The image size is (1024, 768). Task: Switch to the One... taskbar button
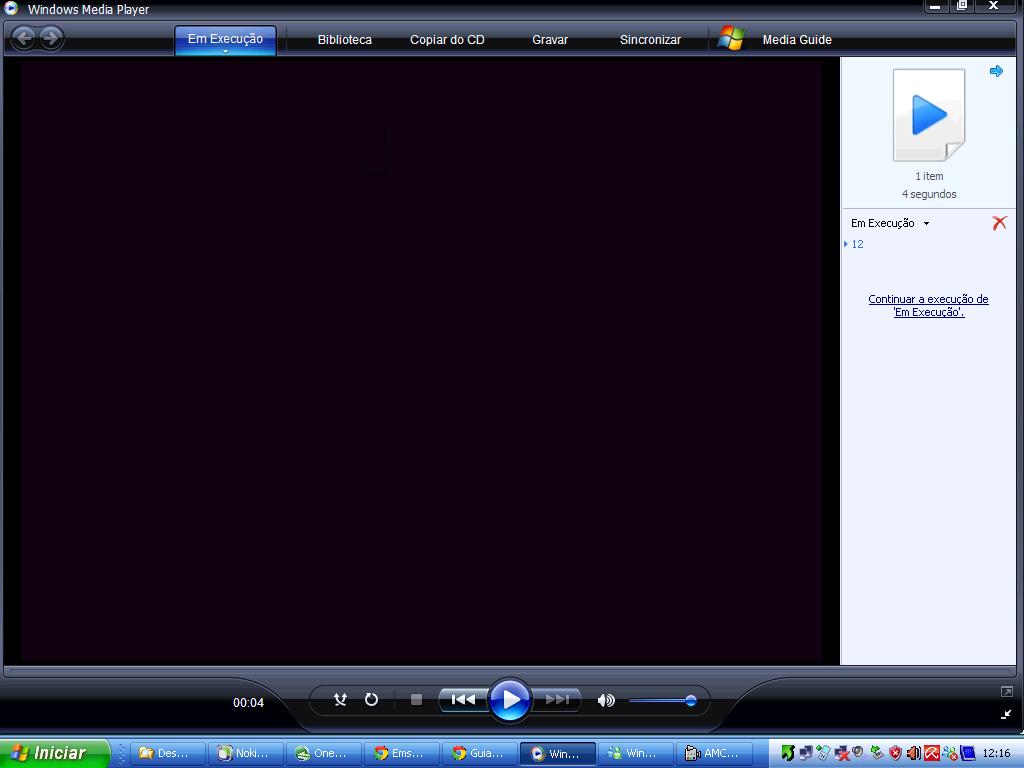coord(323,754)
